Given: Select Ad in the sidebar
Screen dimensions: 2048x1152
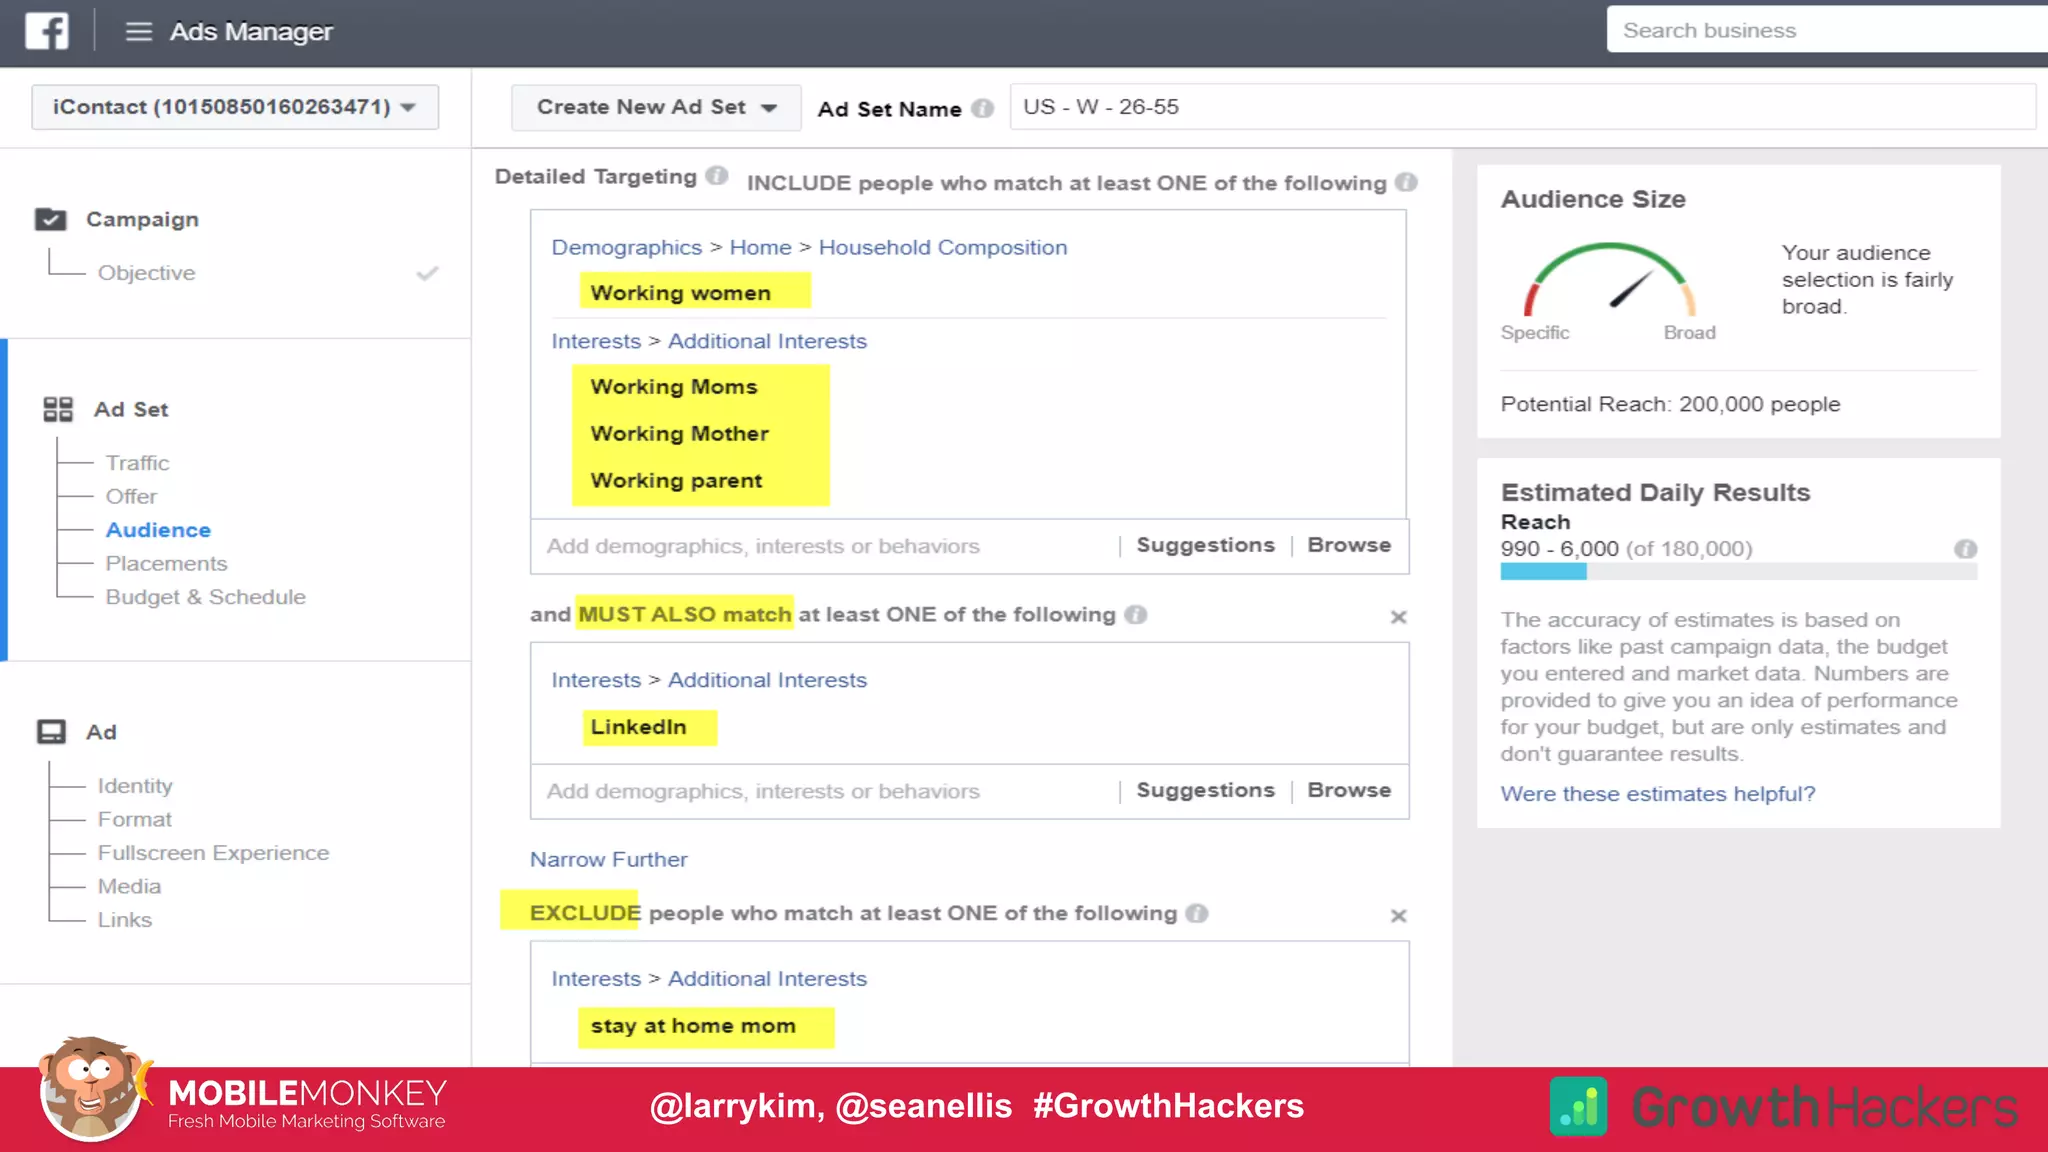Looking at the screenshot, I should click(x=101, y=732).
